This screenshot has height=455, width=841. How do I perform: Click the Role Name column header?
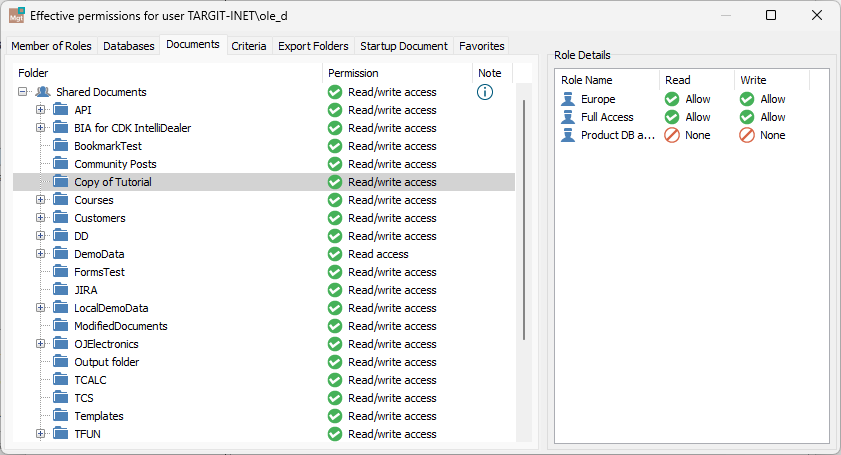(607, 80)
